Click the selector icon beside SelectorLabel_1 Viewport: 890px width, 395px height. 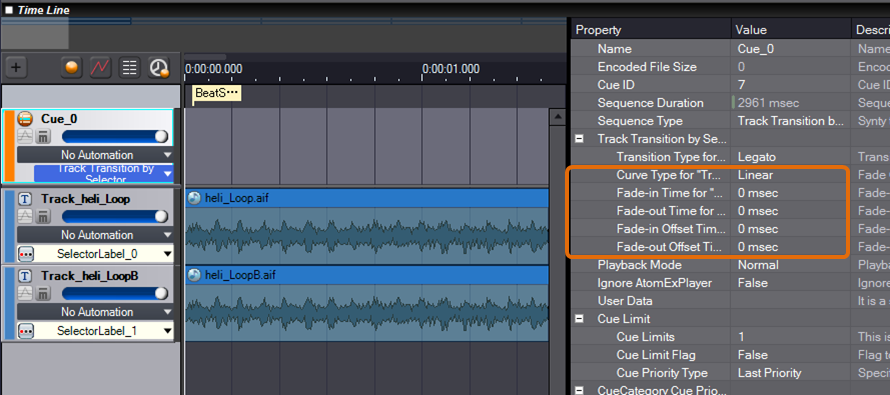pos(26,330)
